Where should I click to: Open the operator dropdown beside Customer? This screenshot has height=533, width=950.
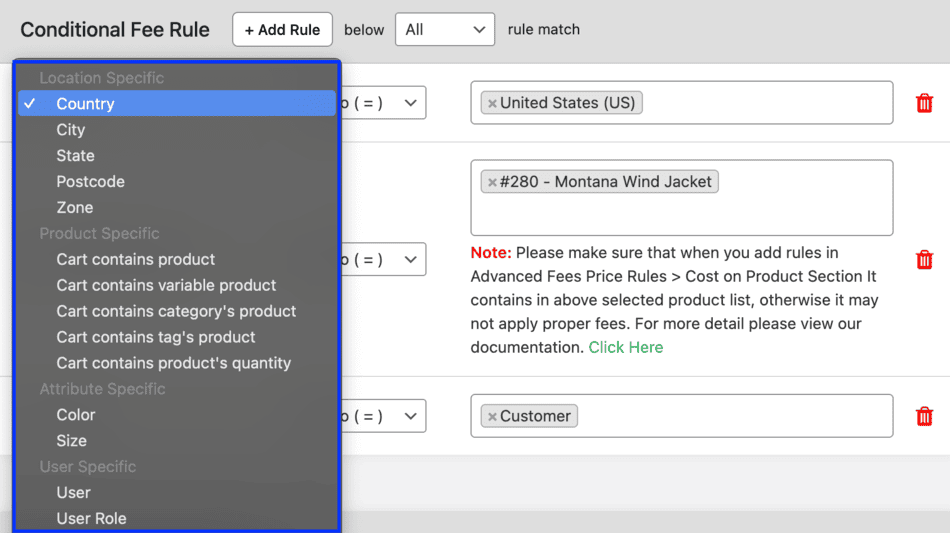(x=384, y=416)
